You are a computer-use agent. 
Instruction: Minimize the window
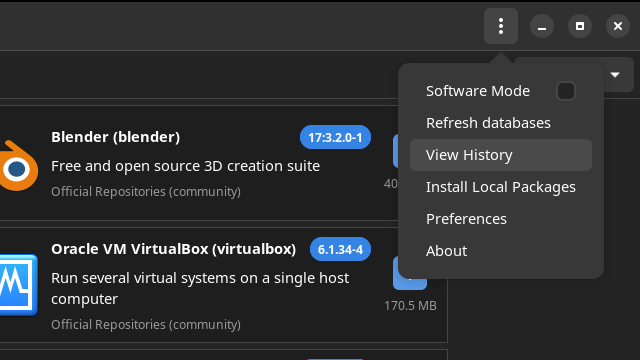[x=542, y=26]
